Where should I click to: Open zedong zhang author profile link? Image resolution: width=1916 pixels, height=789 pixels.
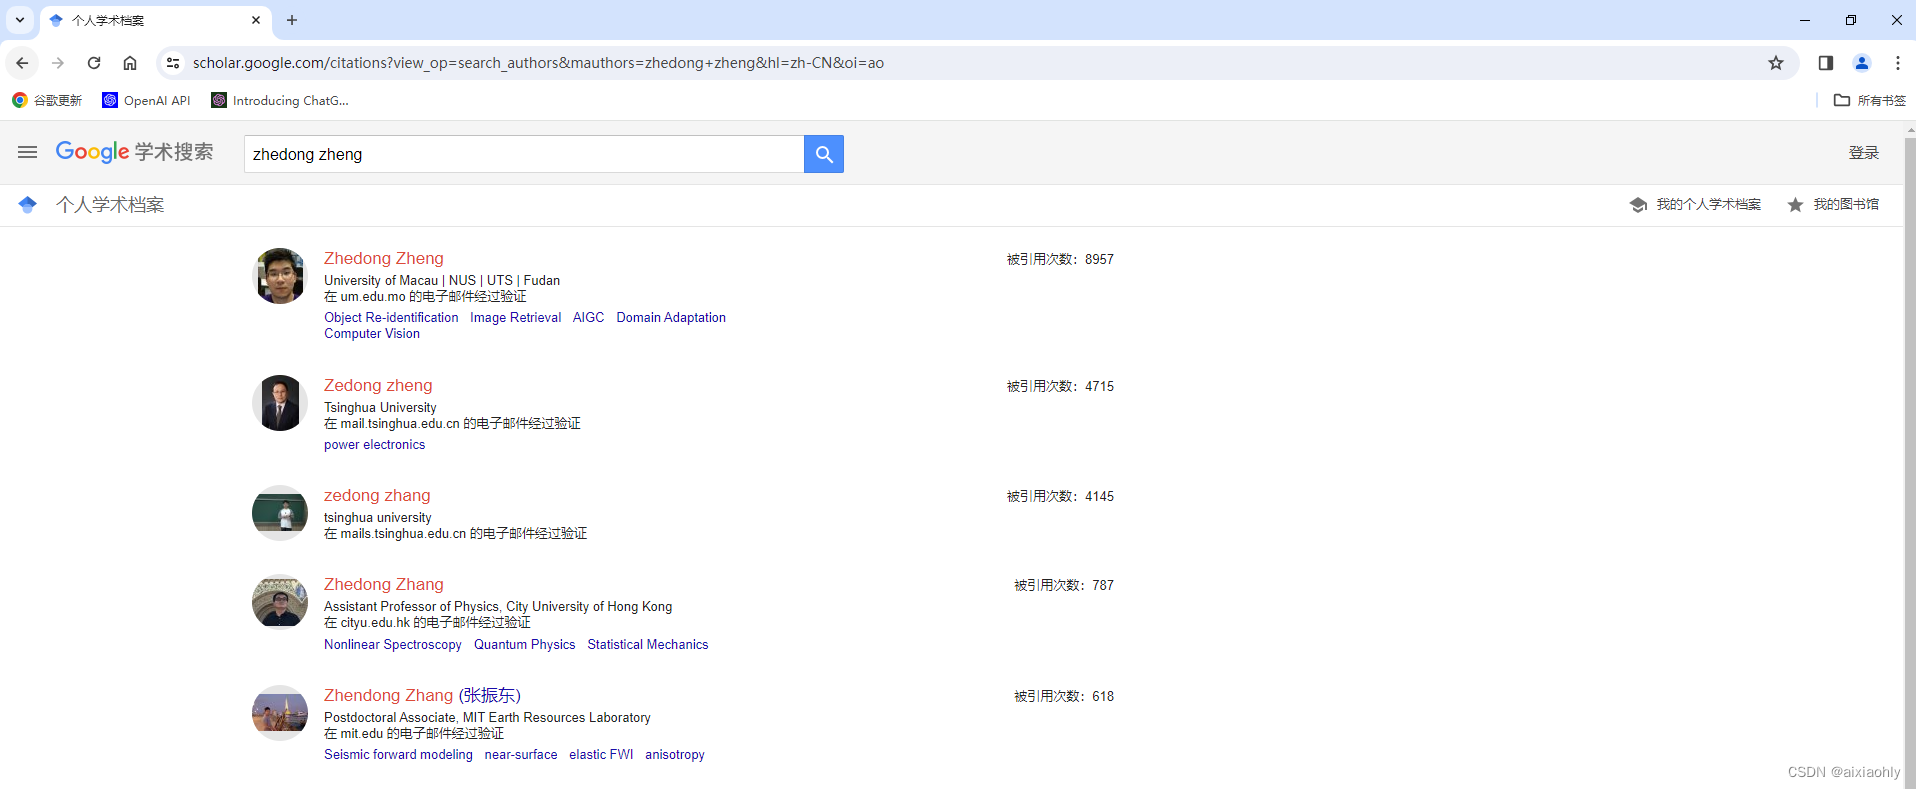tap(377, 495)
